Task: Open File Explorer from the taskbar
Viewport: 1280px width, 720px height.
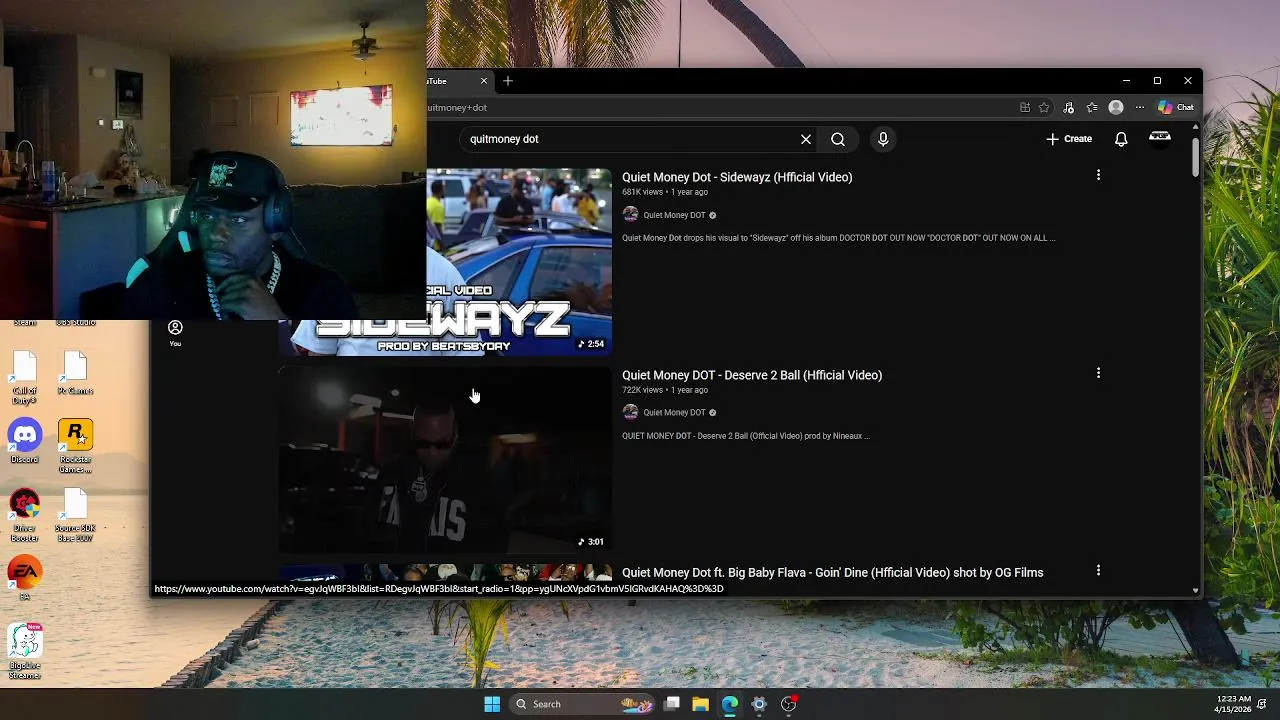Action: 700,704
